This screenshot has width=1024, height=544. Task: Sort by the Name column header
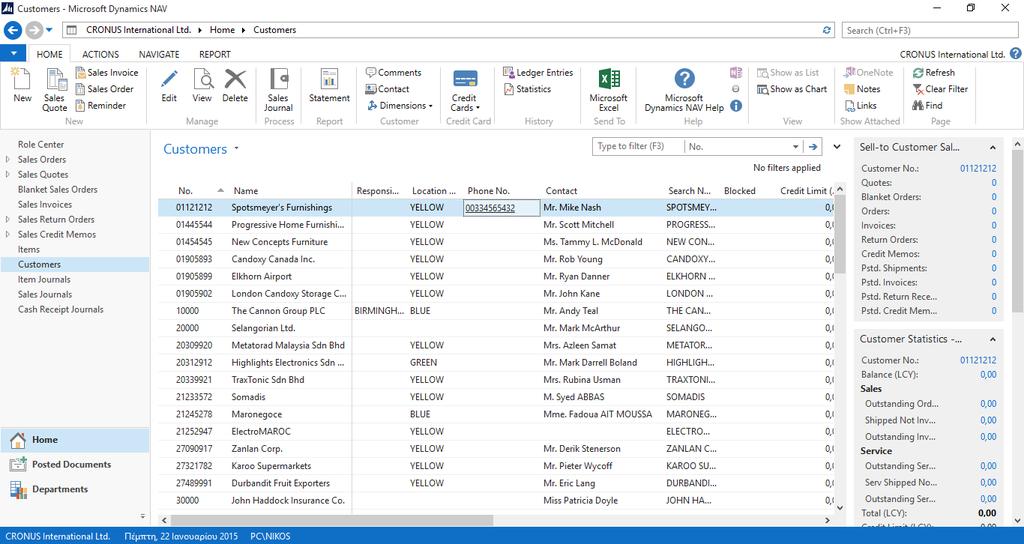point(246,191)
